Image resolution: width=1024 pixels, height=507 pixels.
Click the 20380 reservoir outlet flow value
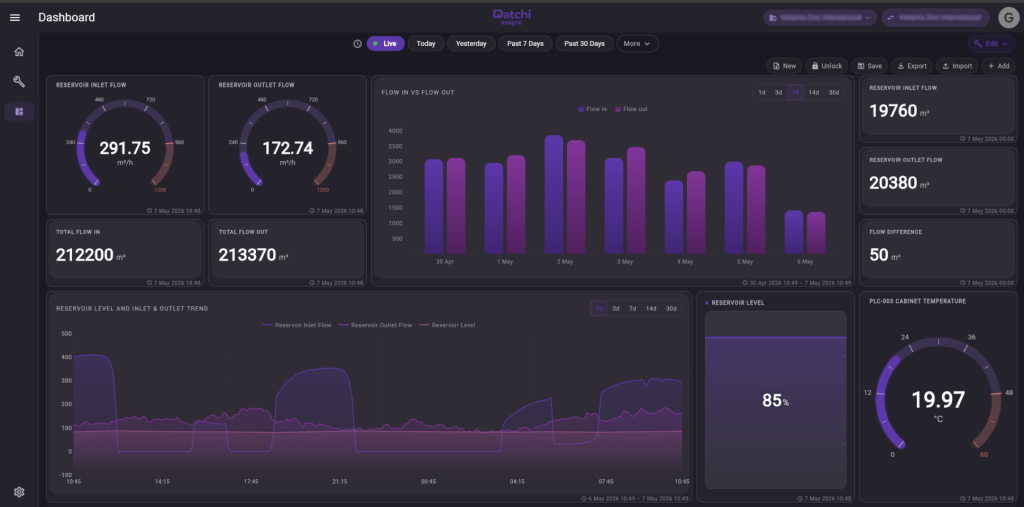[893, 183]
